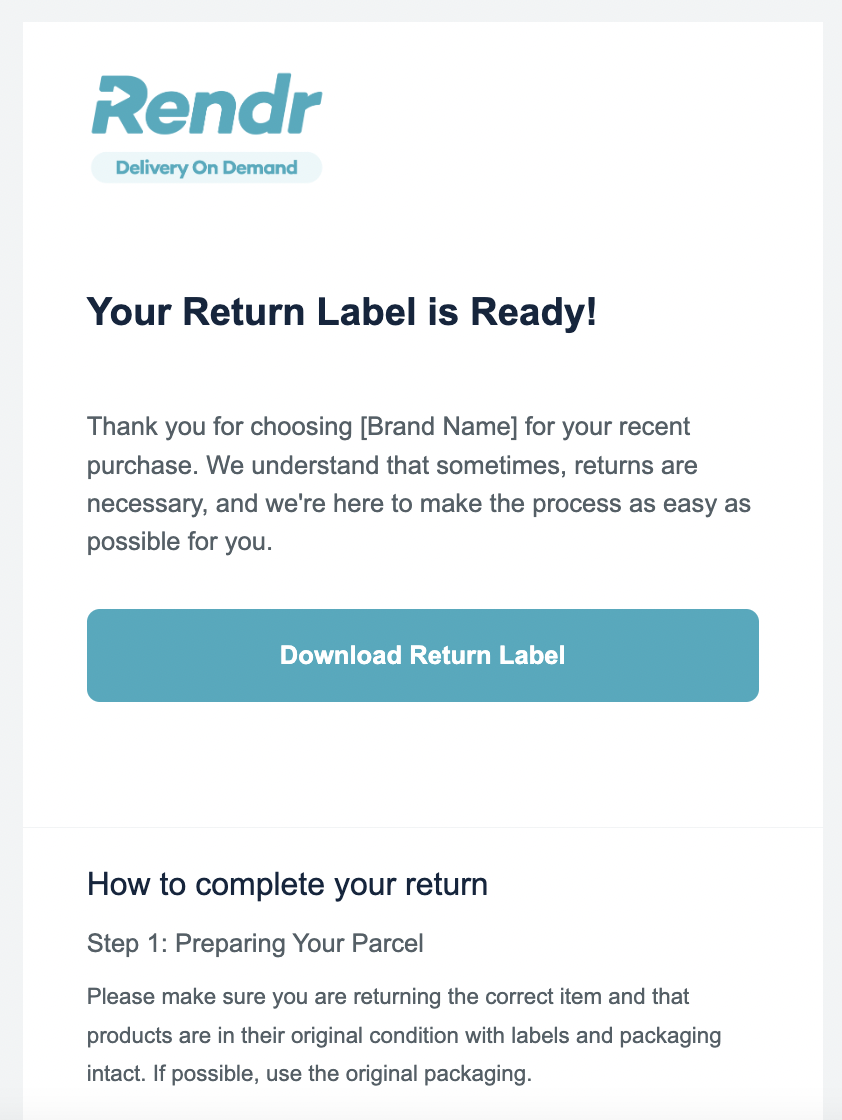Click the phrase 'possible for you.' in intro
The height and width of the screenshot is (1120, 842).
180,542
